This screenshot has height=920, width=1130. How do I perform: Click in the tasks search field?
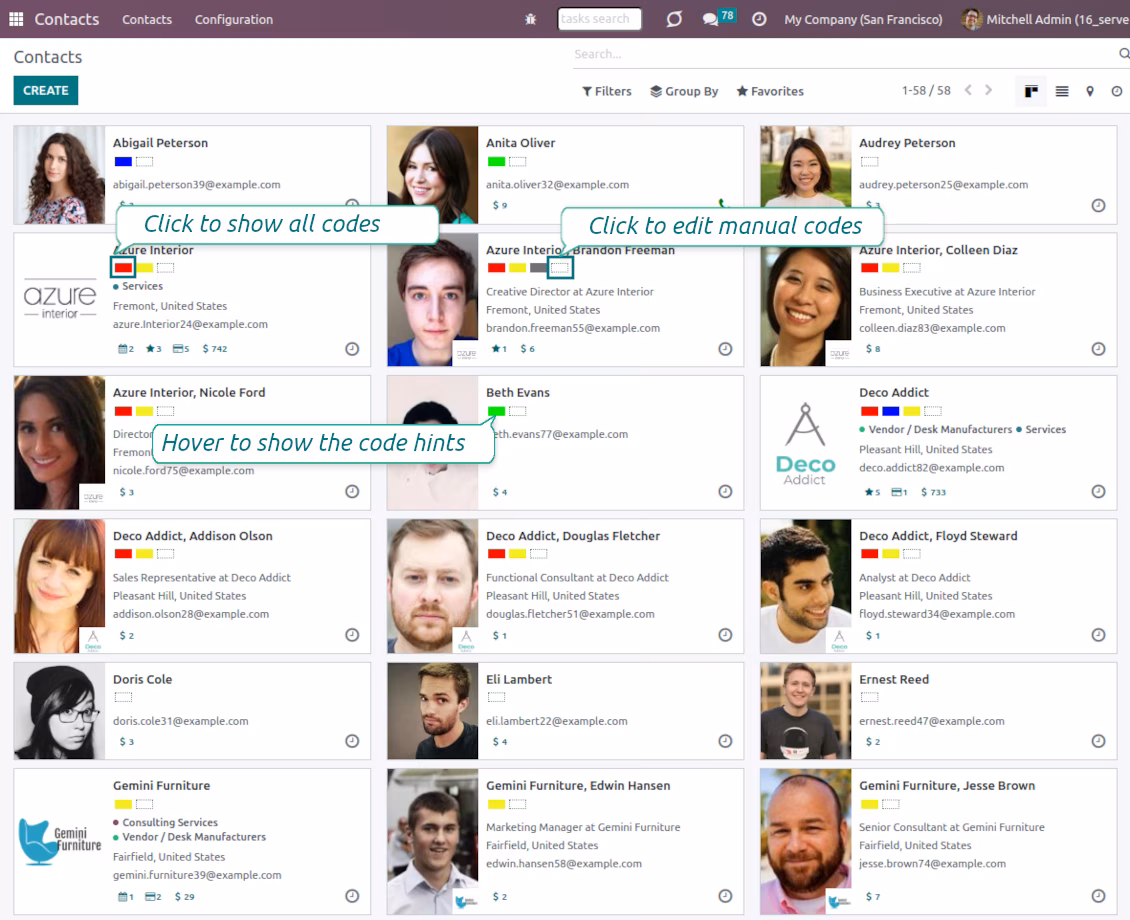click(x=599, y=19)
